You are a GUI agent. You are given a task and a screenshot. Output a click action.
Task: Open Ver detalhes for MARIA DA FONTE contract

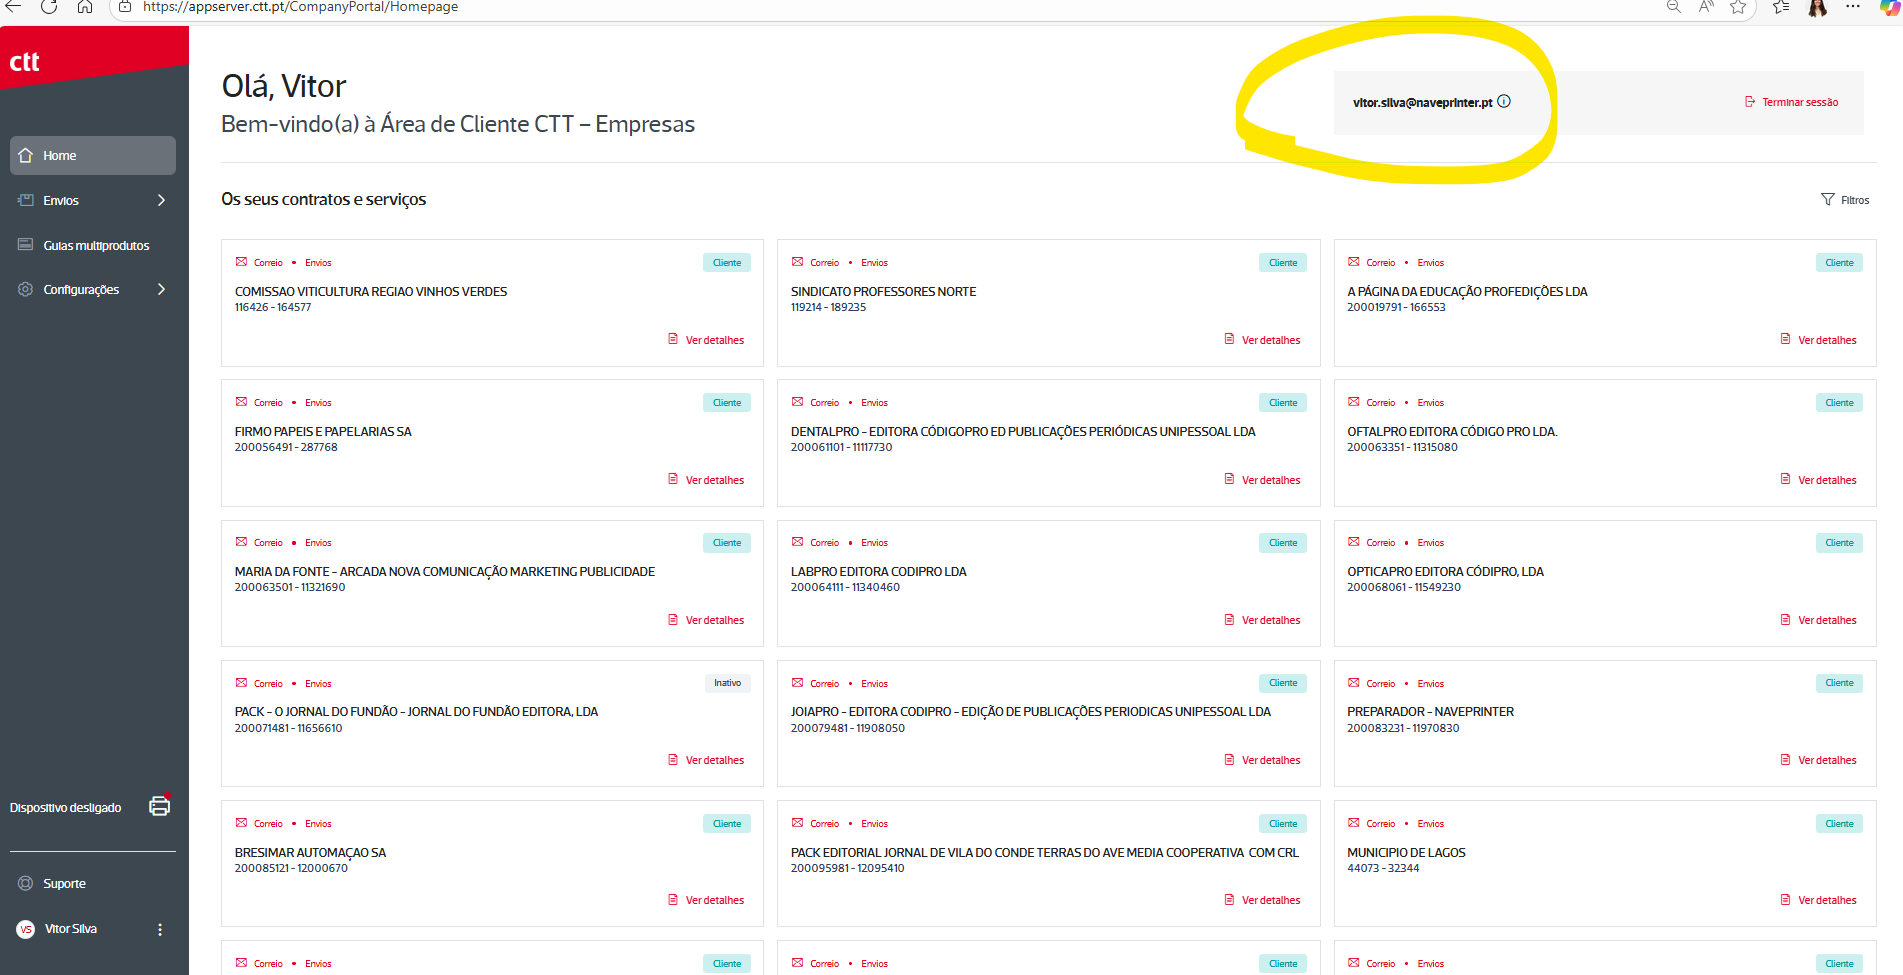(706, 620)
